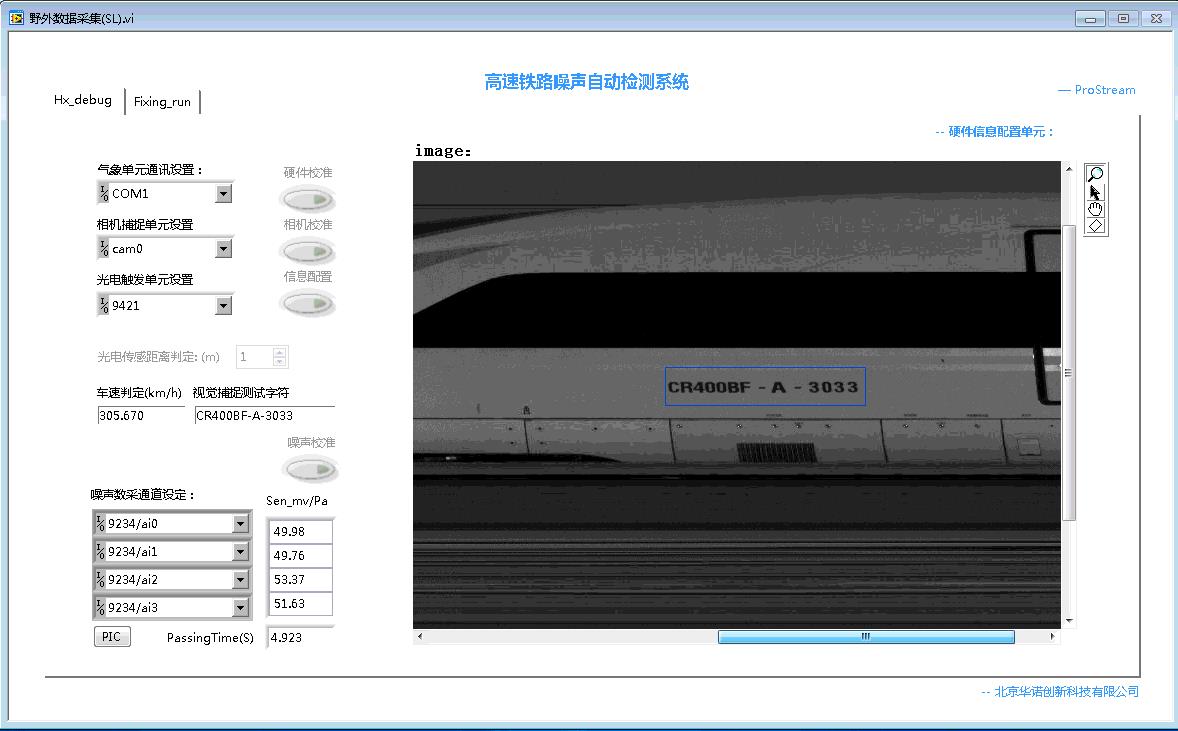The image size is (1178, 731).
Task: Click the 相机捕捉单元设置 label
Action: (145, 225)
